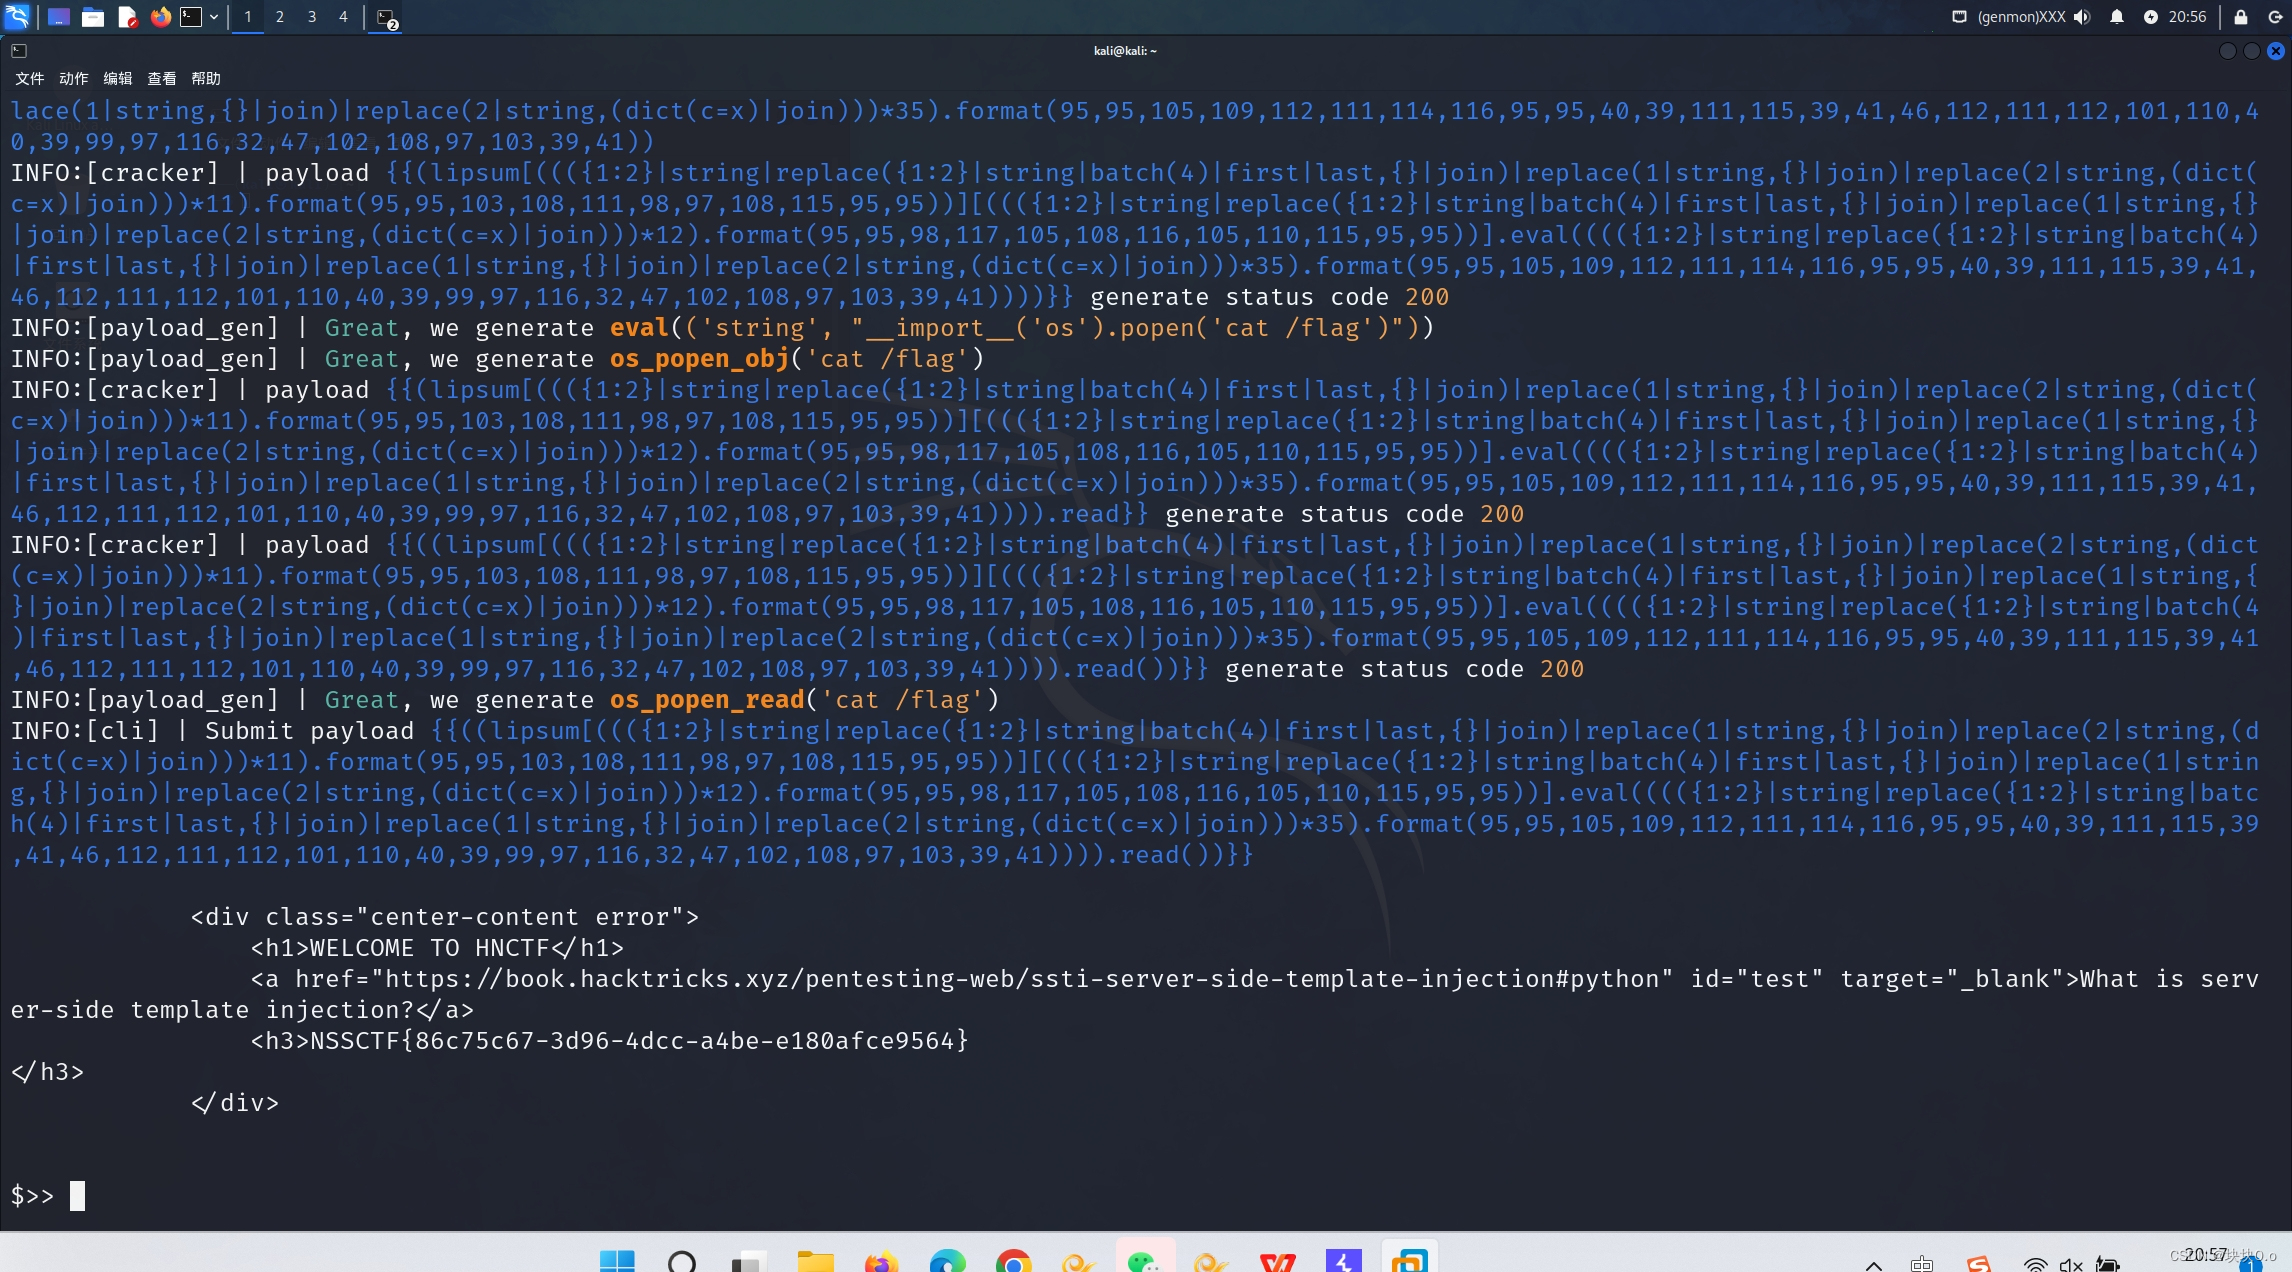Toggle the Ethernet network connection icon
Image resolution: width=2292 pixels, height=1272 pixels.
coord(1959,16)
